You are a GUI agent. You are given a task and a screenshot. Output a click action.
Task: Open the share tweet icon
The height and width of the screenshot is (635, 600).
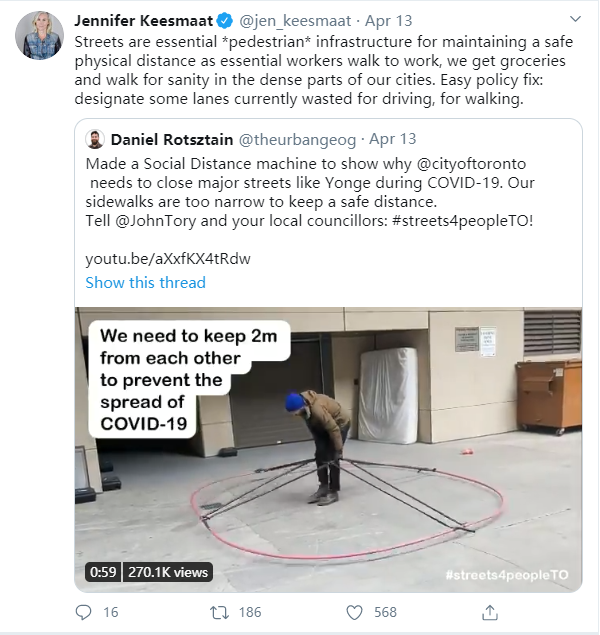[490, 612]
